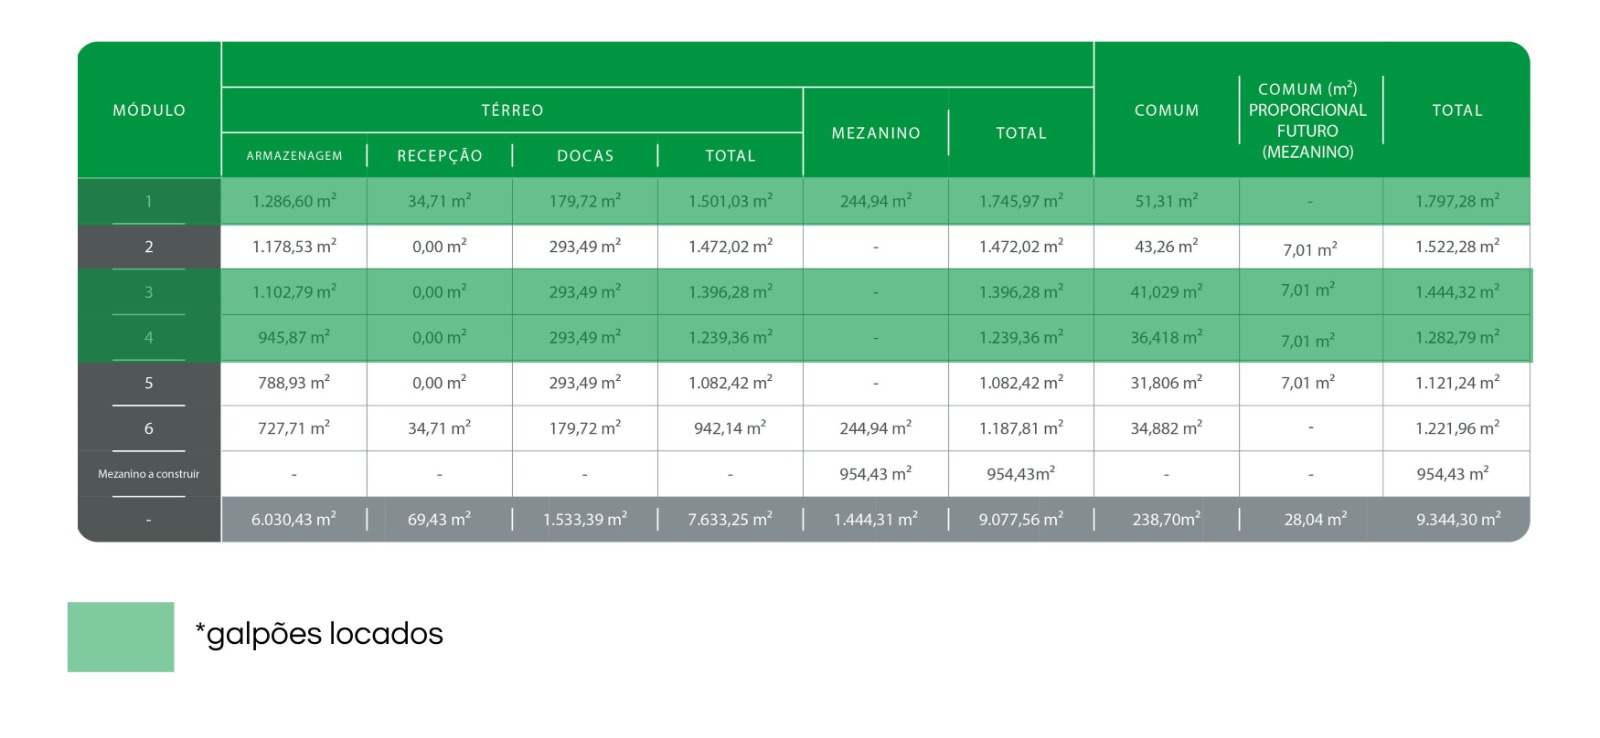Click the module 5 row label

tap(149, 383)
